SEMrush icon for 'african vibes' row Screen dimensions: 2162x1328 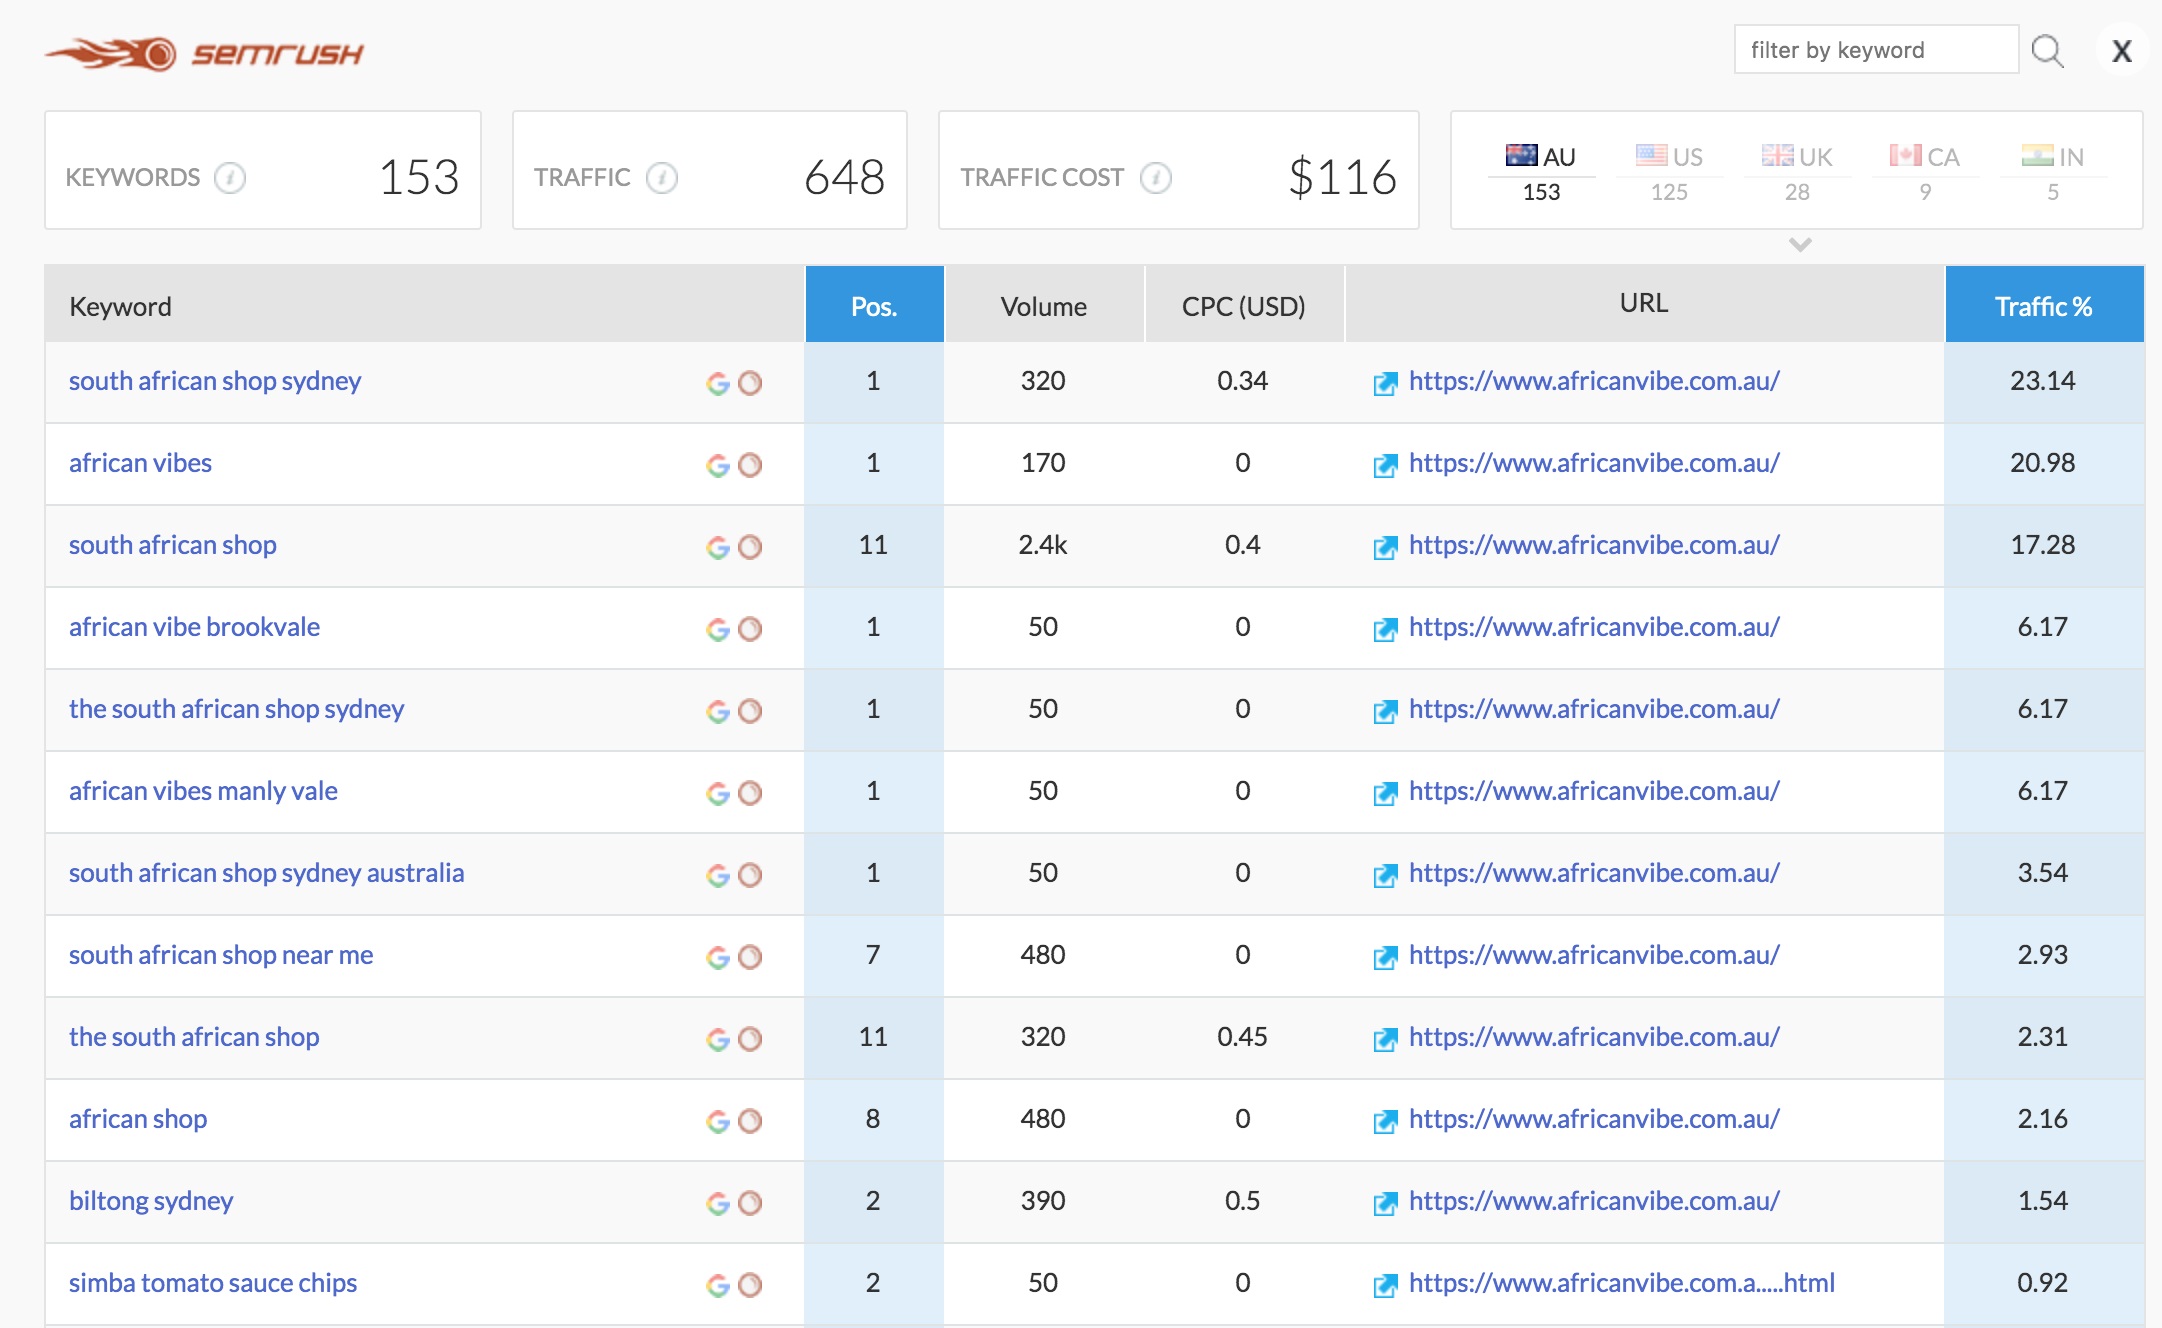(750, 465)
